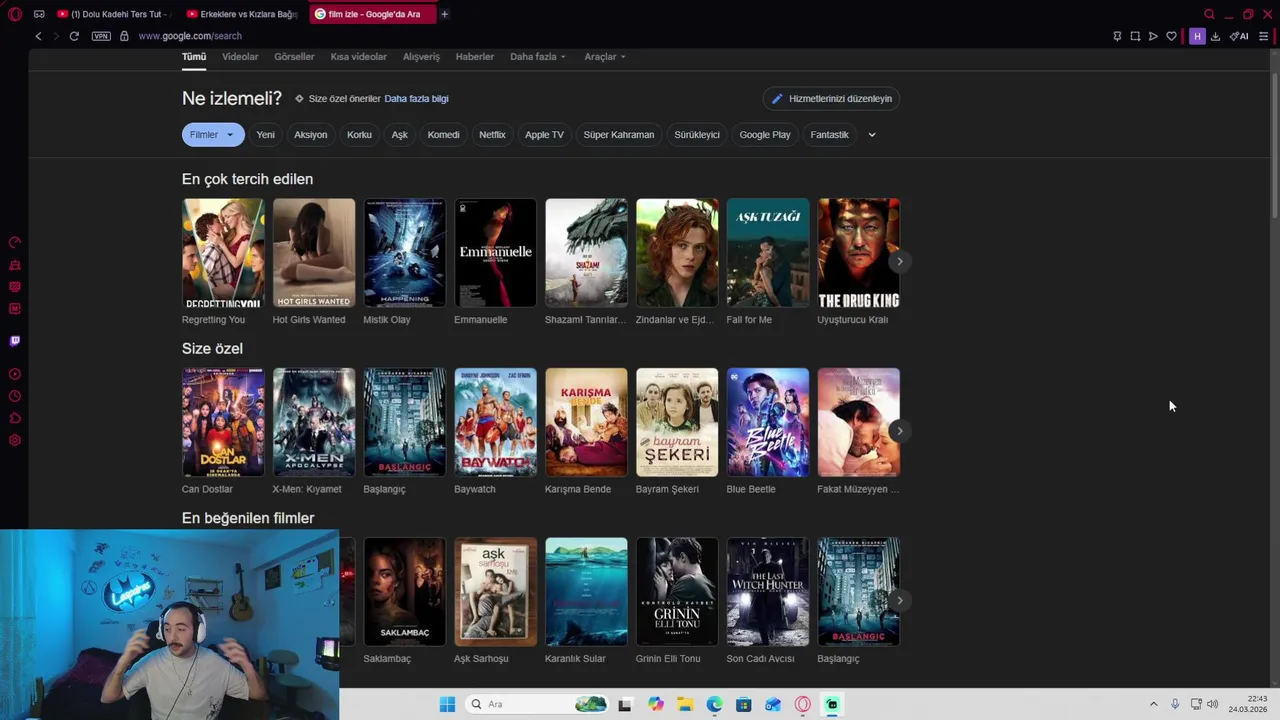
Task: Open GX Corner gamepad icon in tab bar
Action: click(x=39, y=14)
